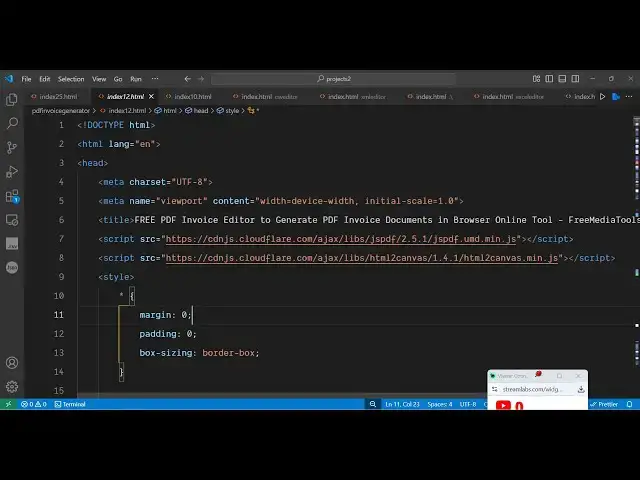This screenshot has width=640, height=480.
Task: Open remote window indicator in status bar
Action: click(8, 404)
